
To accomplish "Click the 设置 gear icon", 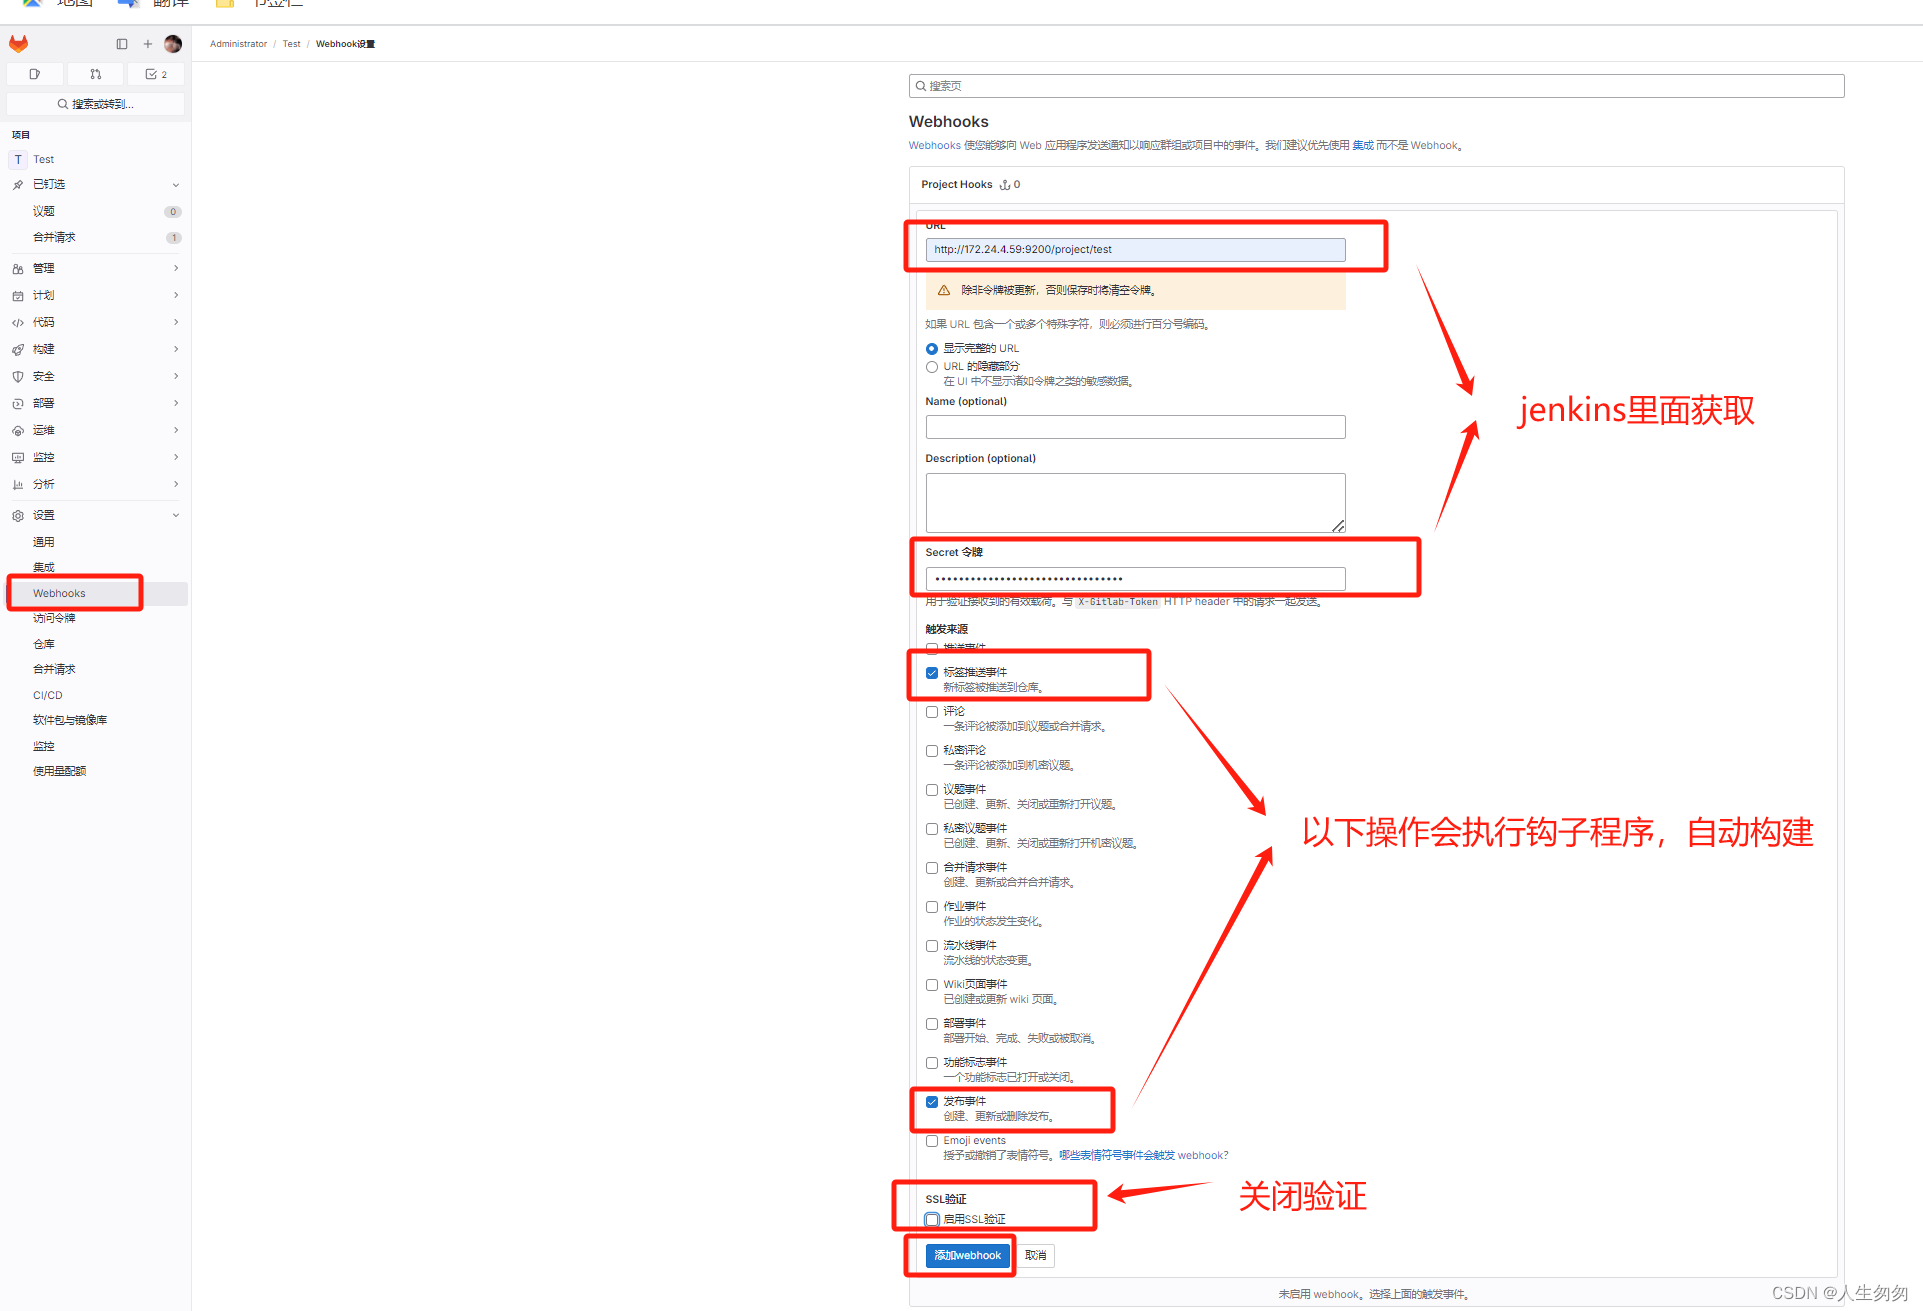I will coord(18,516).
